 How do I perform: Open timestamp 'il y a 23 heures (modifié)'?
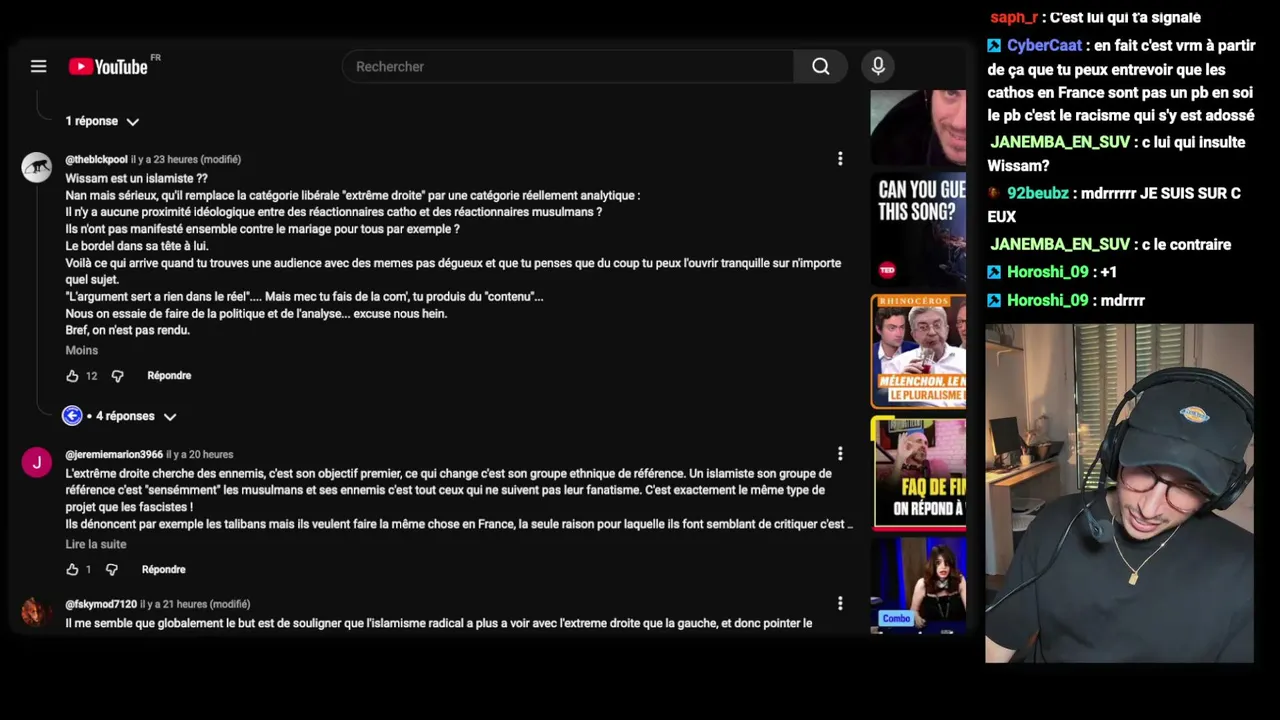[x=186, y=159]
